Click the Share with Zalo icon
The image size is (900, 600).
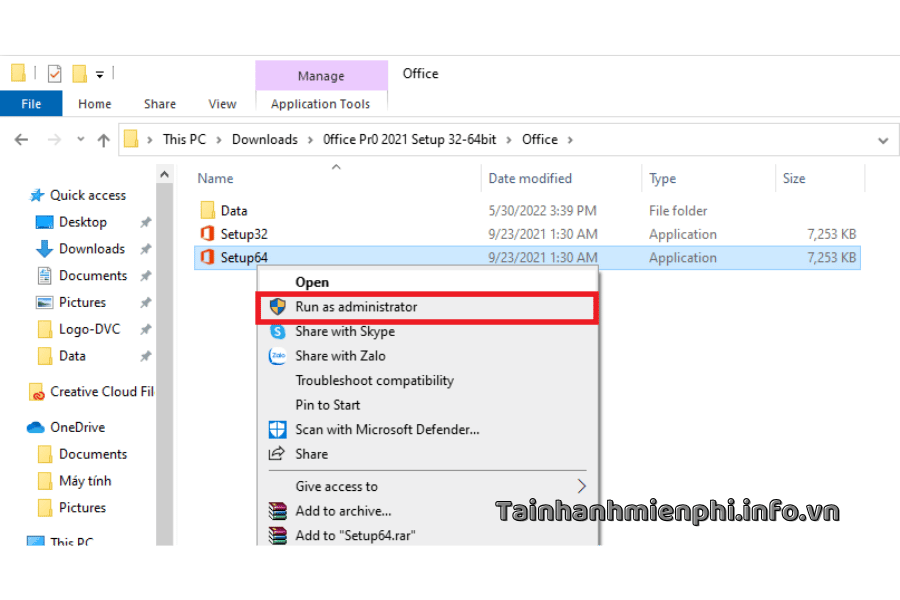(278, 356)
